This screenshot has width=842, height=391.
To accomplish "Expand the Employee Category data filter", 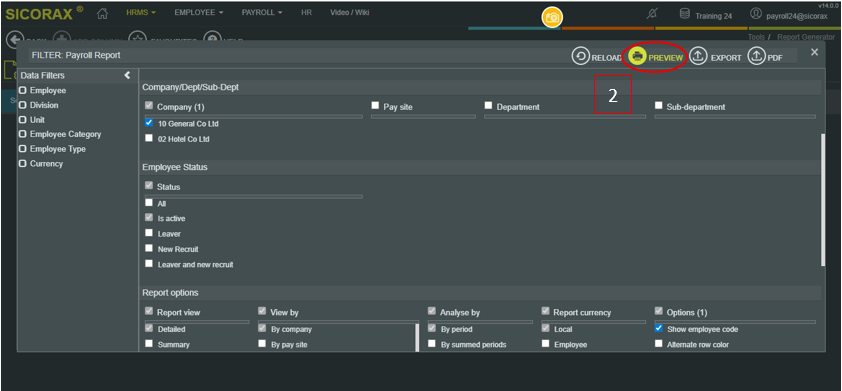I will tap(23, 134).
